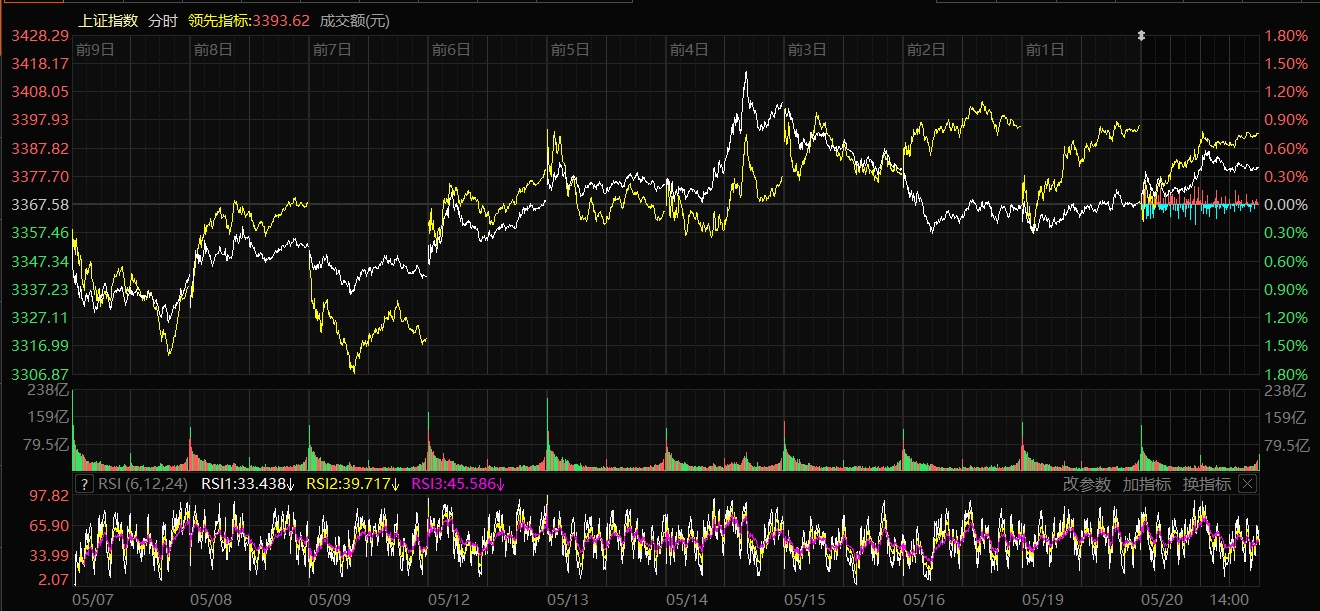Click the 14:00 time label on axis

[1228, 599]
